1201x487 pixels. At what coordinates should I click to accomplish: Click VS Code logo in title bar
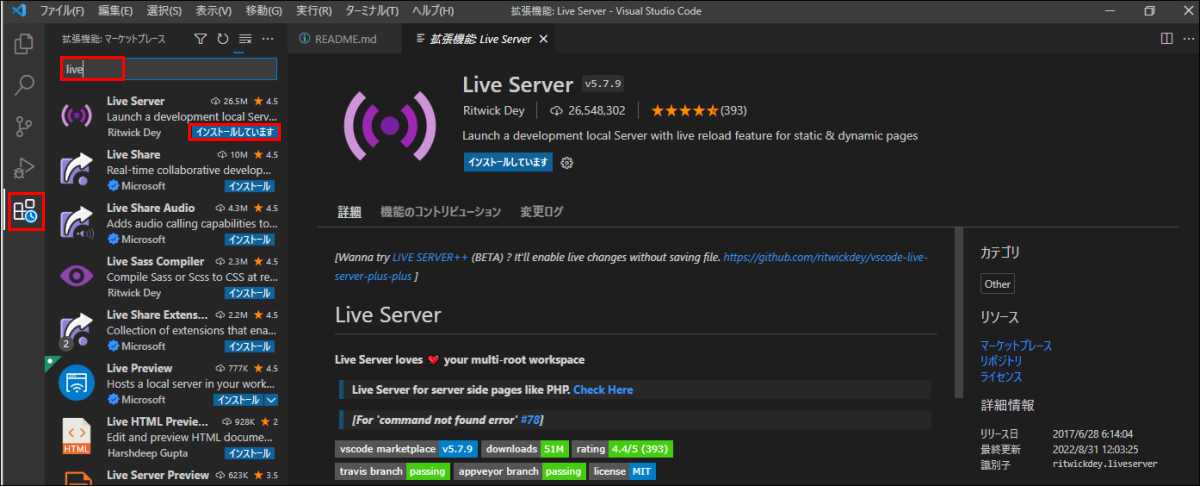pyautogui.click(x=18, y=10)
